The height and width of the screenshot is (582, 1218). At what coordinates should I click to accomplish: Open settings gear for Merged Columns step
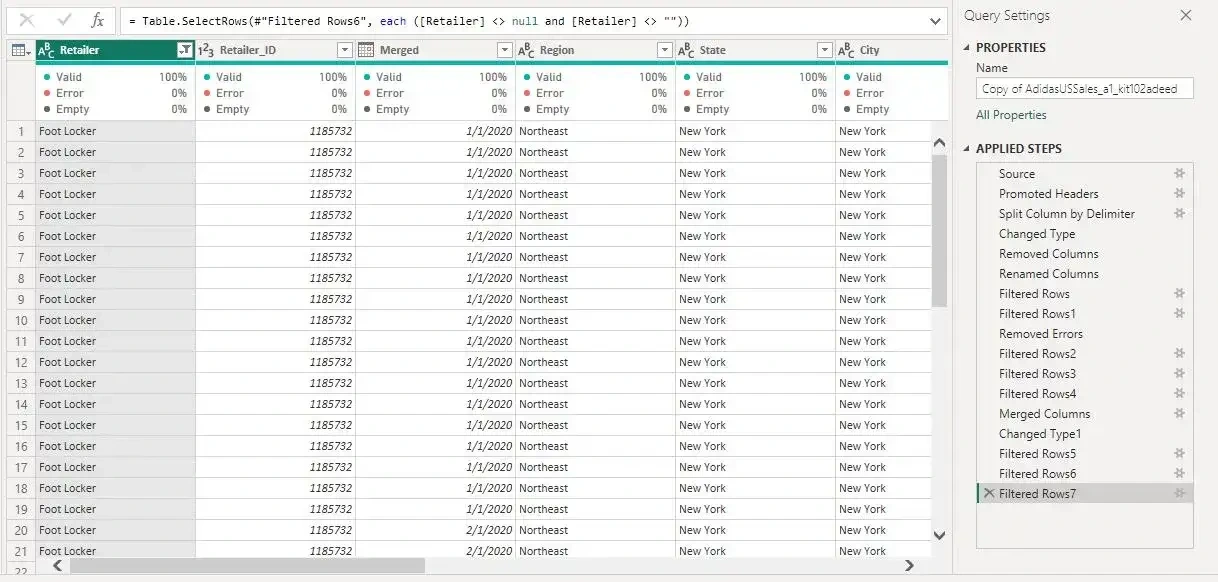click(1179, 413)
